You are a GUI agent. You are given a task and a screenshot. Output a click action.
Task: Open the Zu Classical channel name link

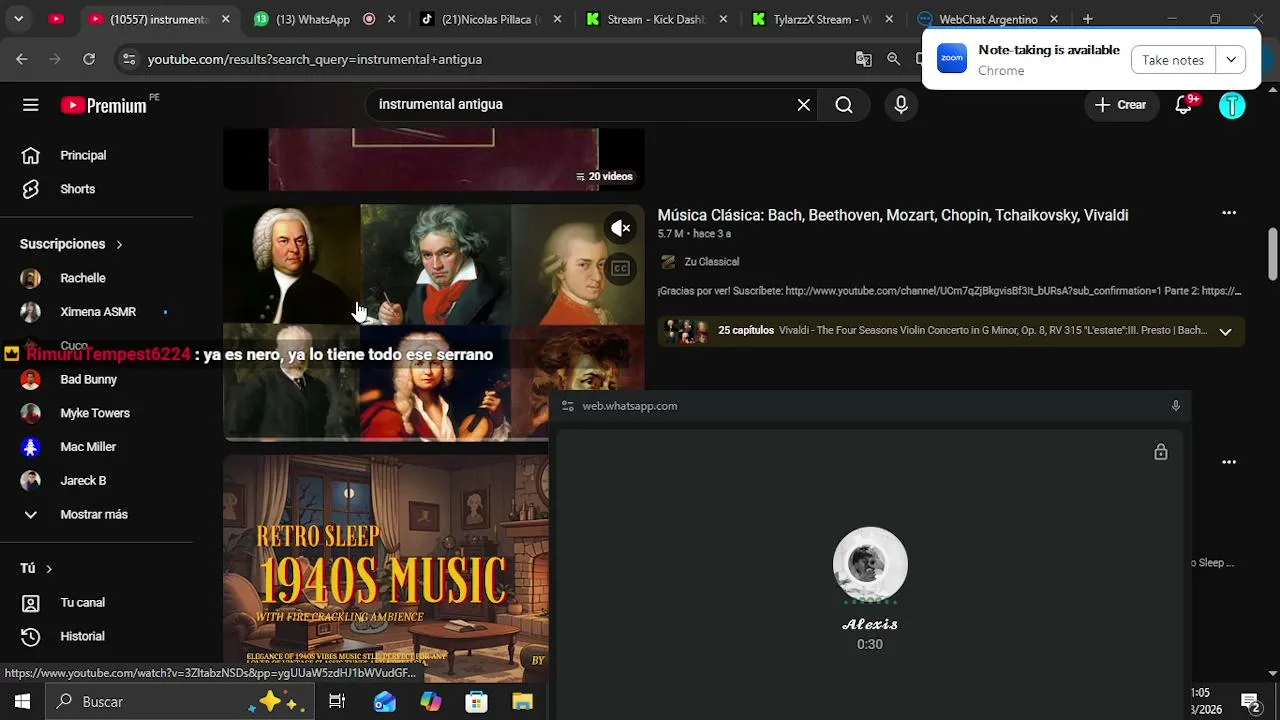pos(712,262)
